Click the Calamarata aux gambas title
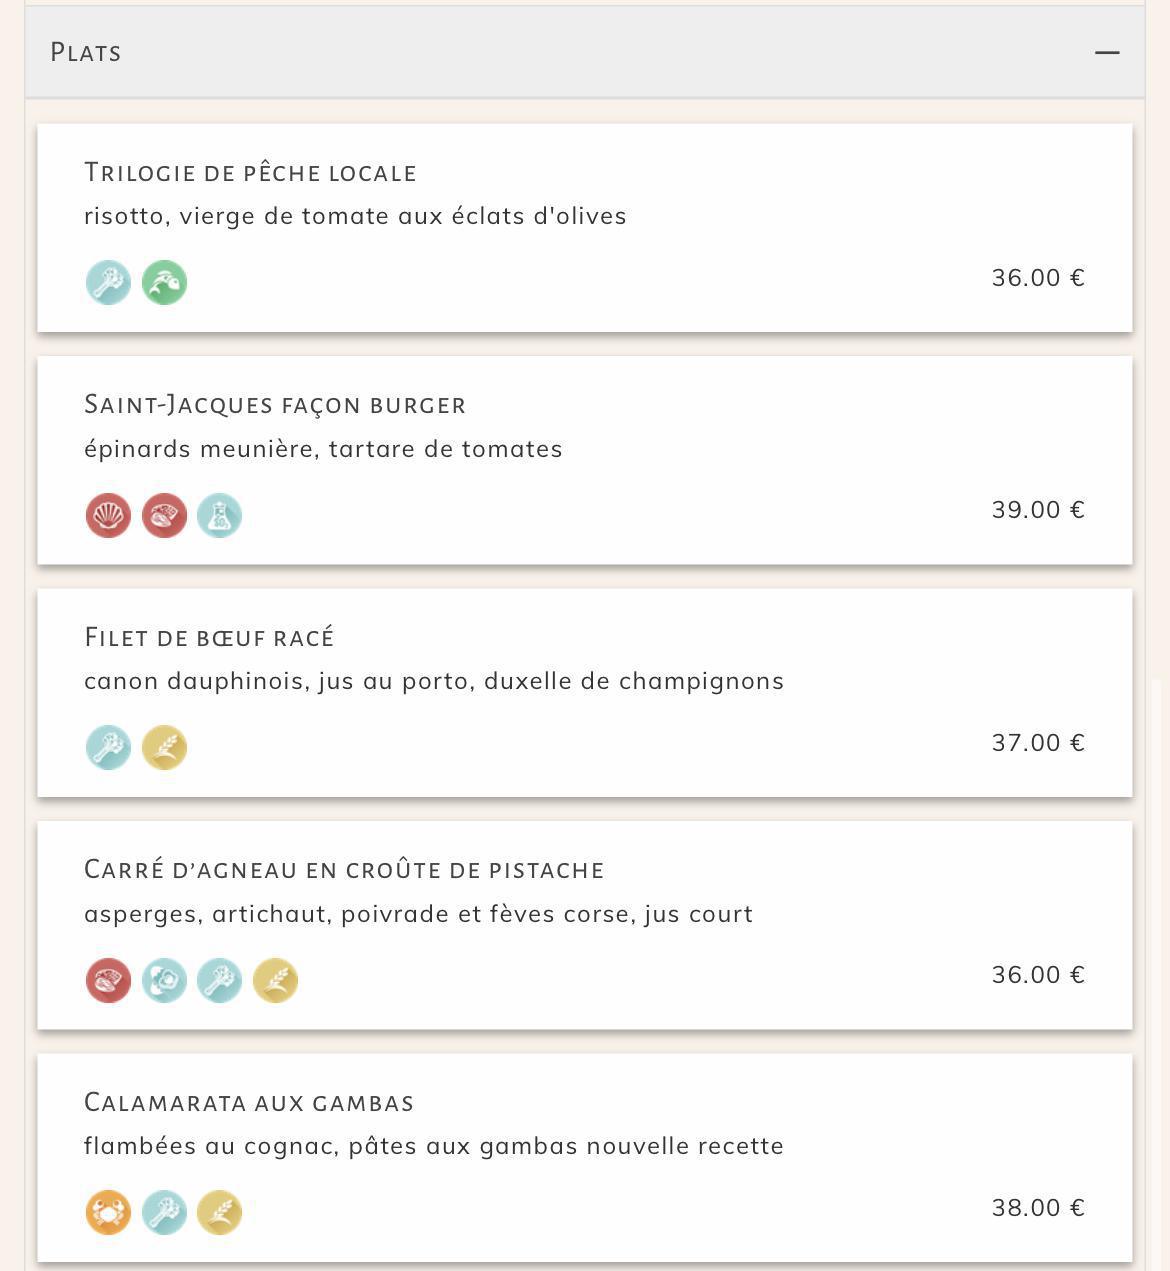 coord(249,1102)
